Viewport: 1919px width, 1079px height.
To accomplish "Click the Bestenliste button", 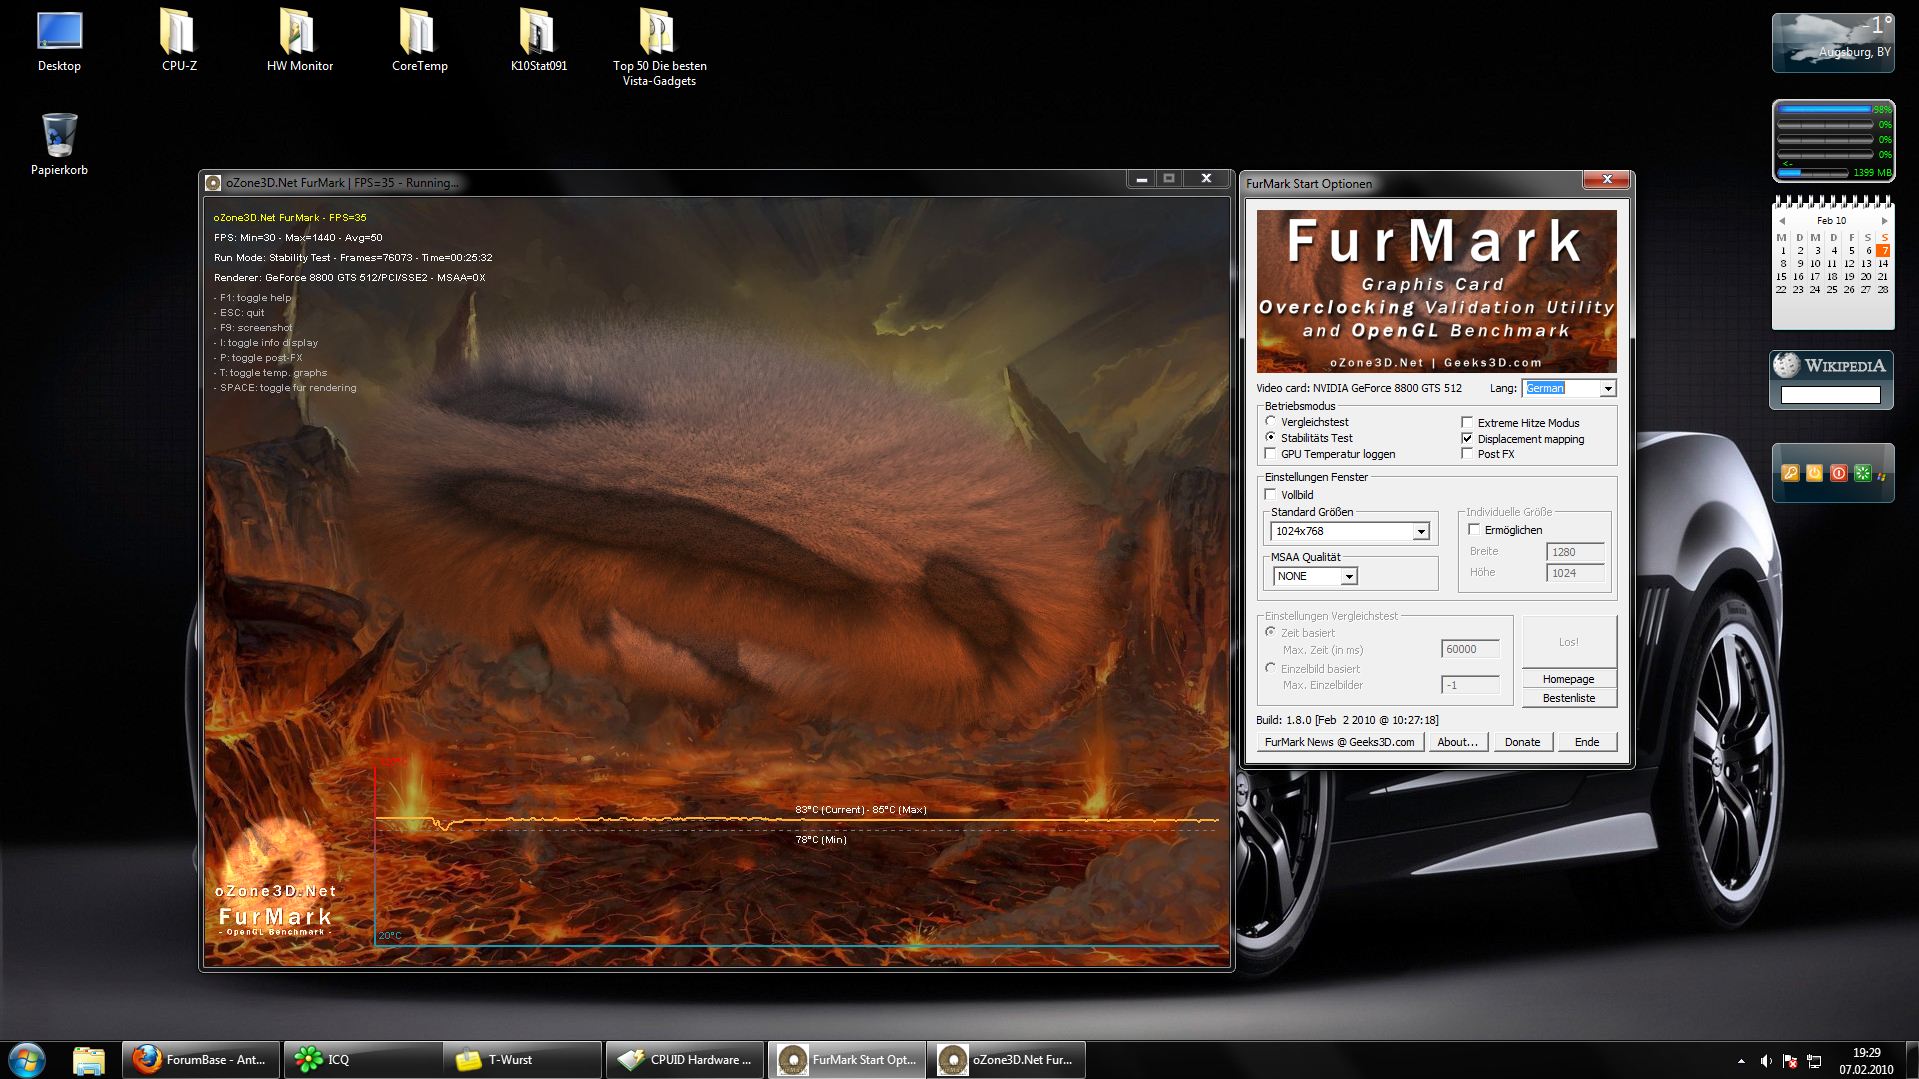I will click(1568, 698).
